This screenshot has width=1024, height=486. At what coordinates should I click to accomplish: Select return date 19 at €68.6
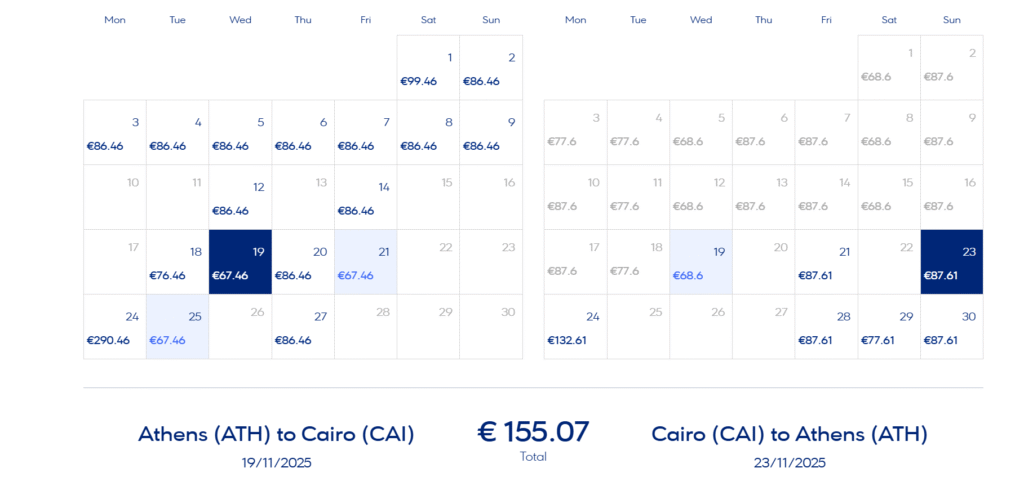pos(701,262)
